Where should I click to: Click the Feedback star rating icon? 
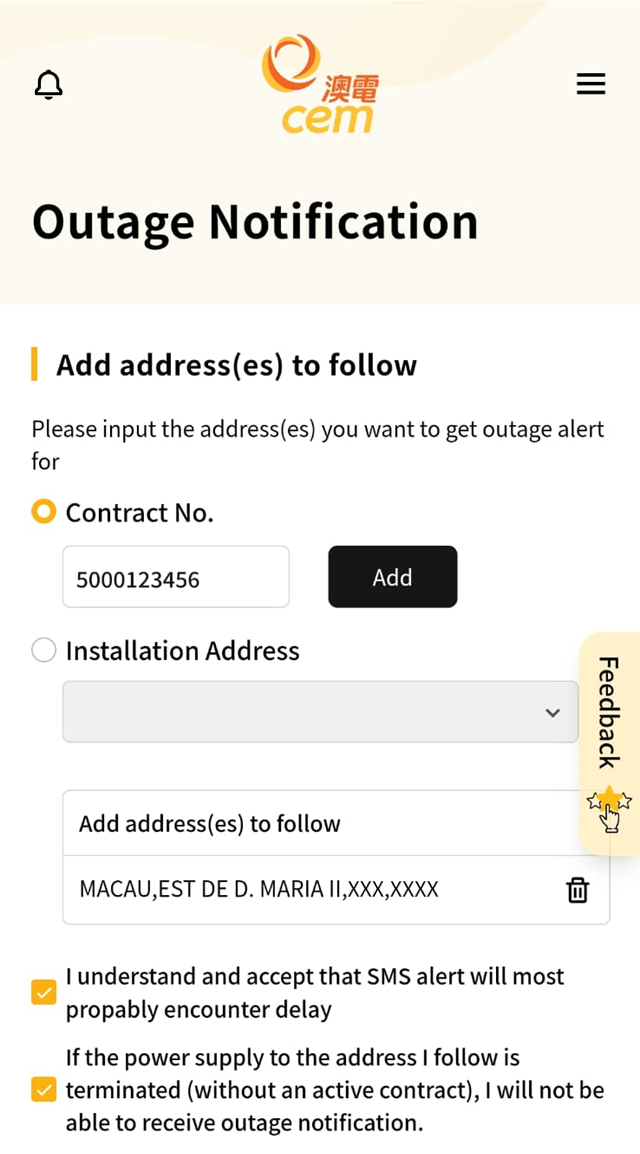click(609, 807)
